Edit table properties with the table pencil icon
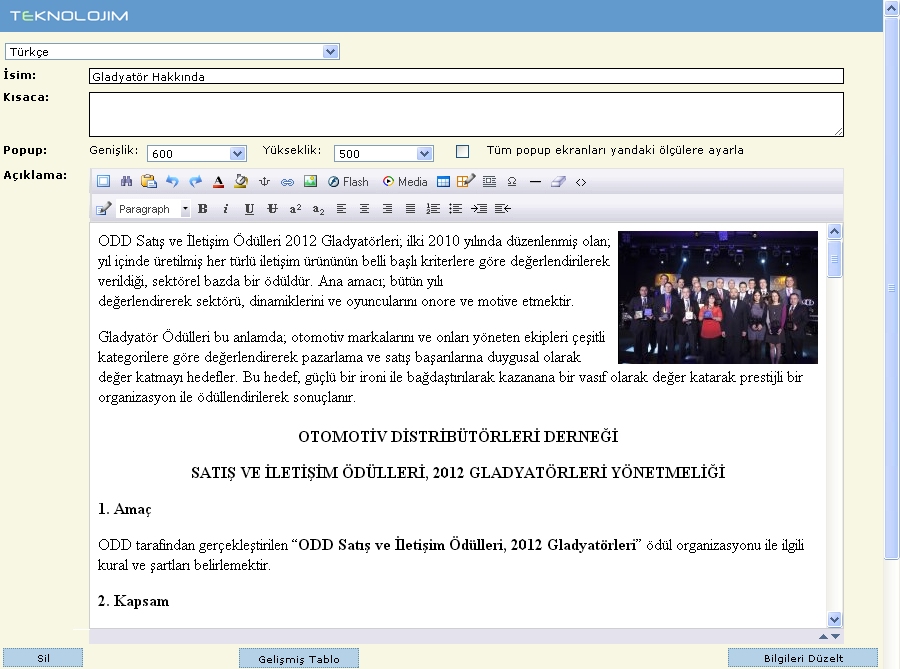Image resolution: width=900 pixels, height=669 pixels. point(465,182)
